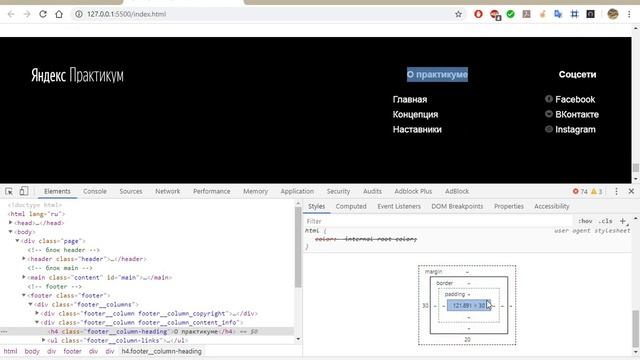The width and height of the screenshot is (640, 360).
Task: Switch to the Console tab
Action: (95, 191)
